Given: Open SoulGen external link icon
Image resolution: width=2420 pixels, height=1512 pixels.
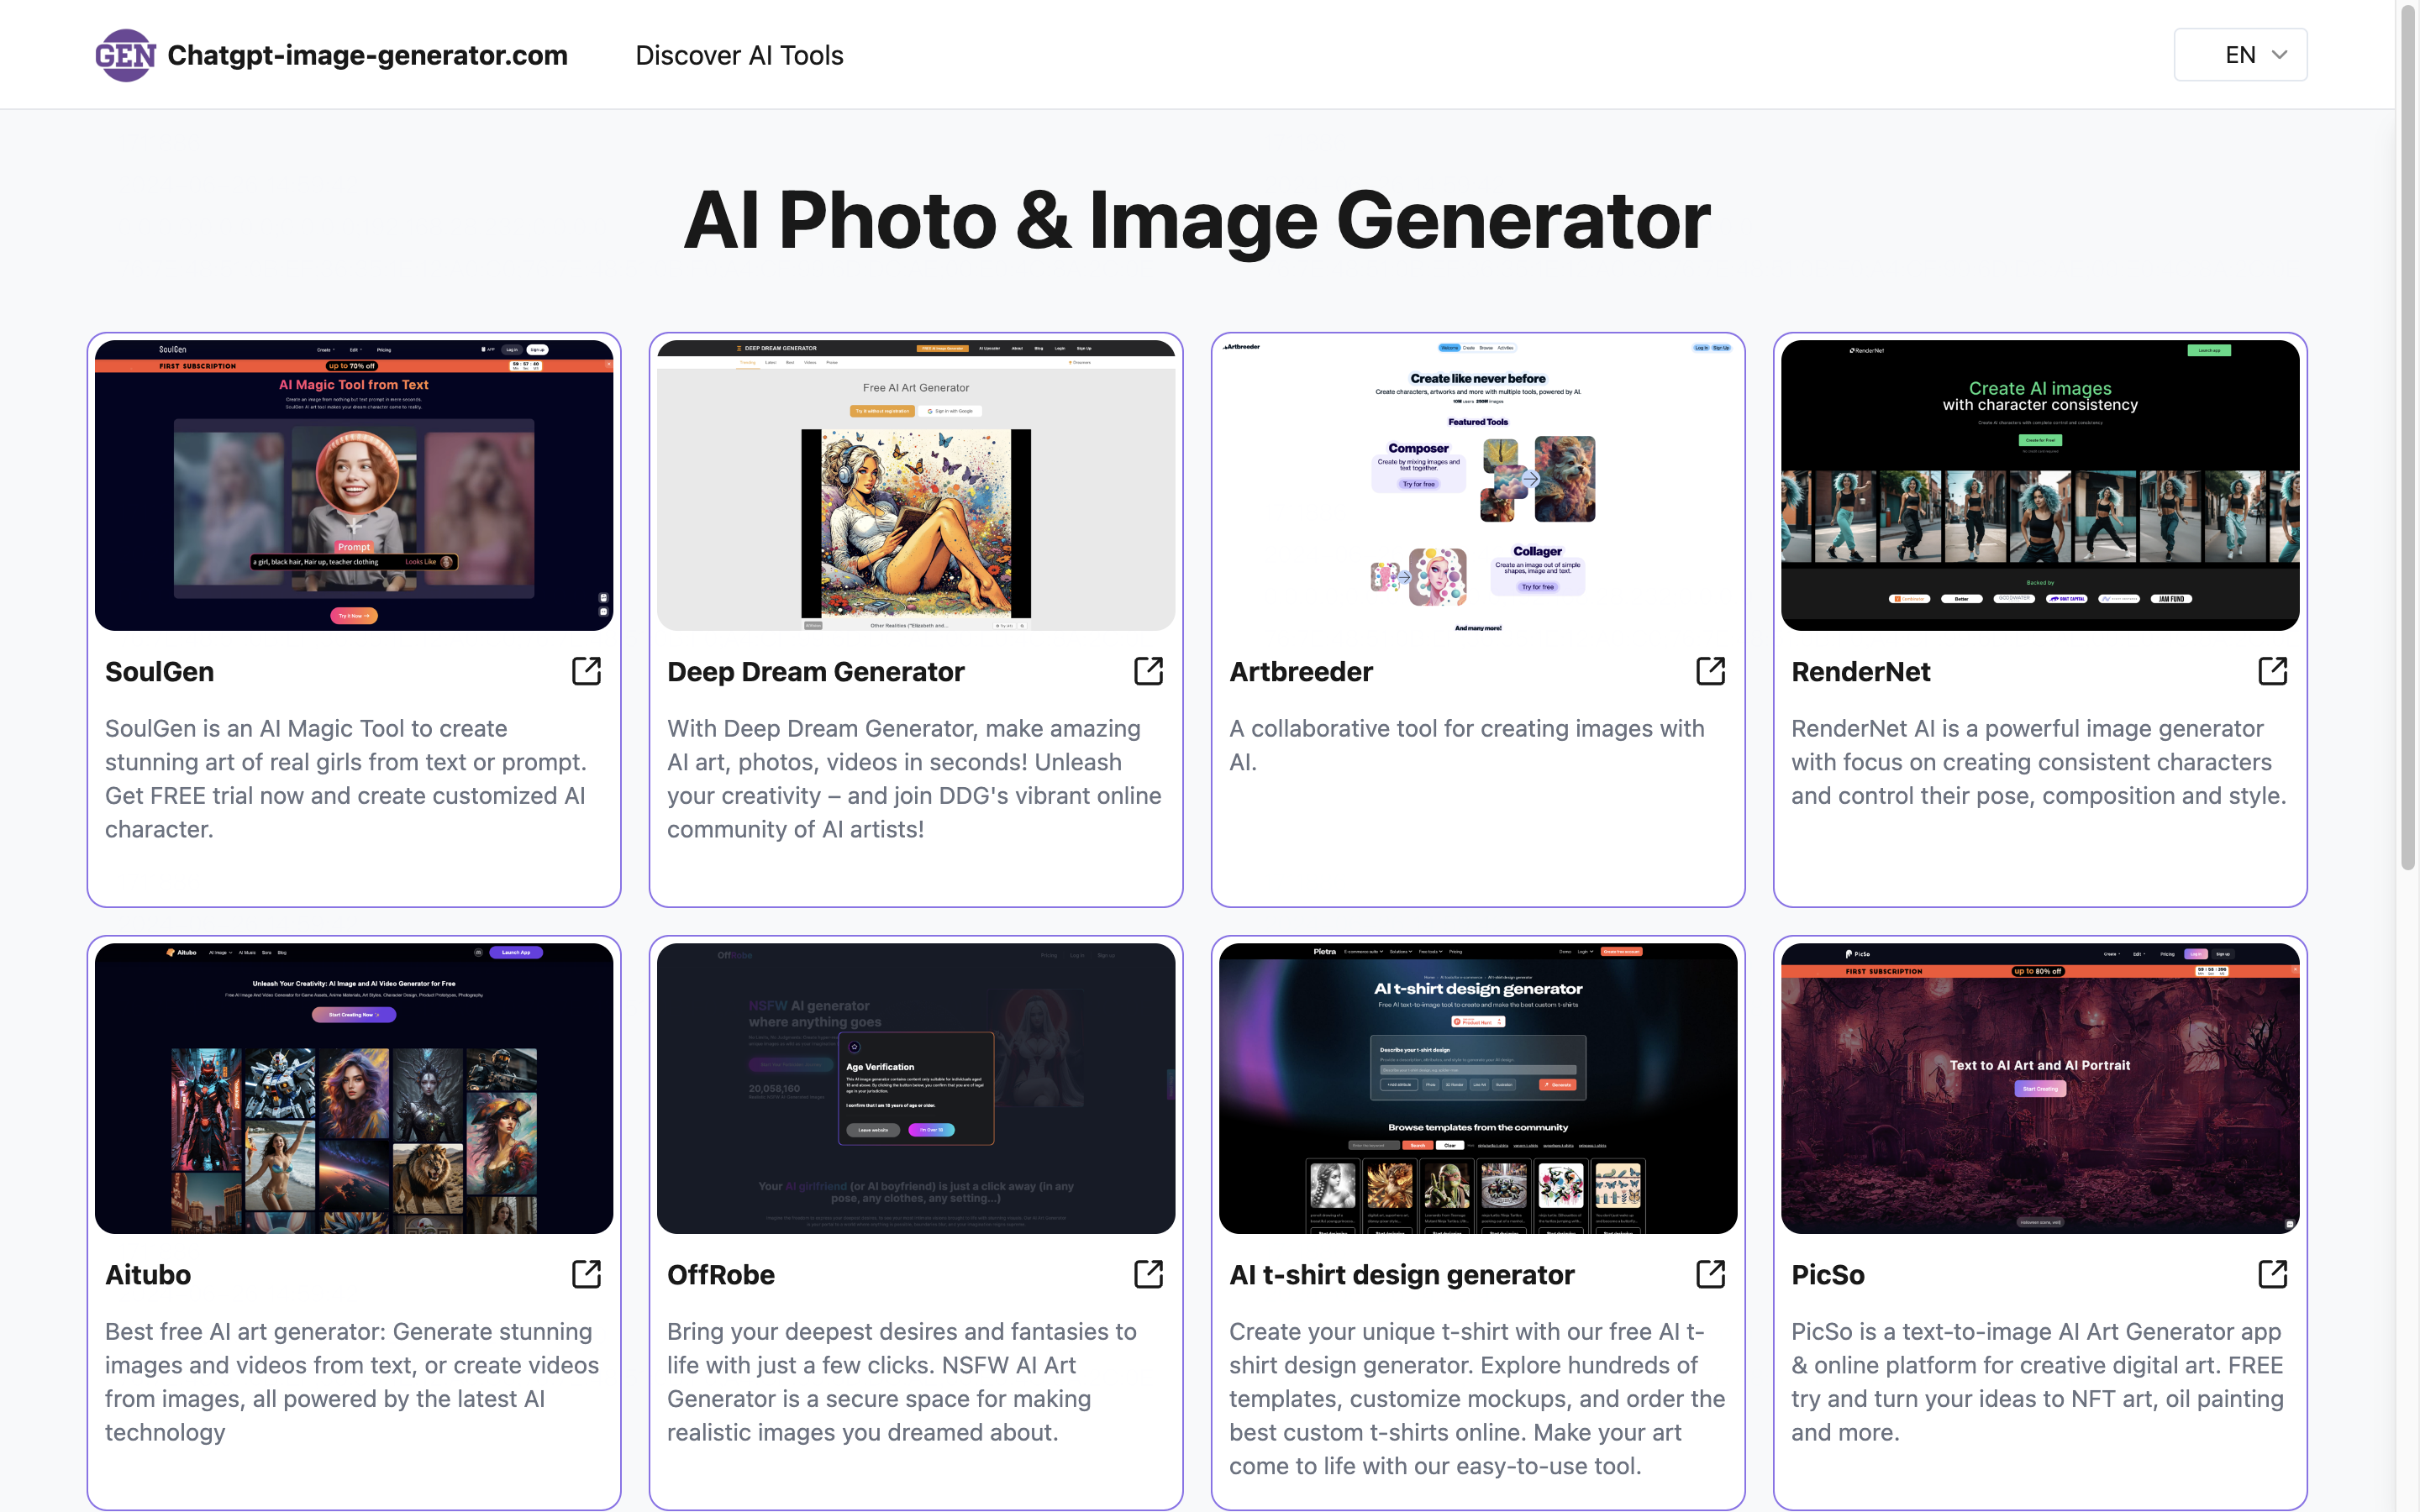Looking at the screenshot, I should 586,671.
